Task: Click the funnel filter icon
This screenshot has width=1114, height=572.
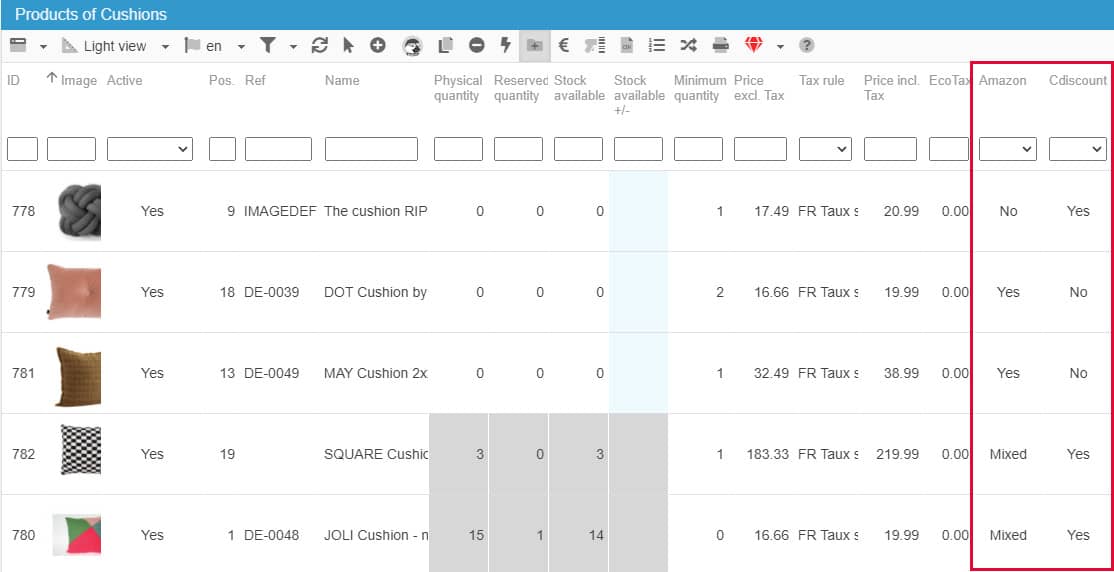Action: [267, 45]
